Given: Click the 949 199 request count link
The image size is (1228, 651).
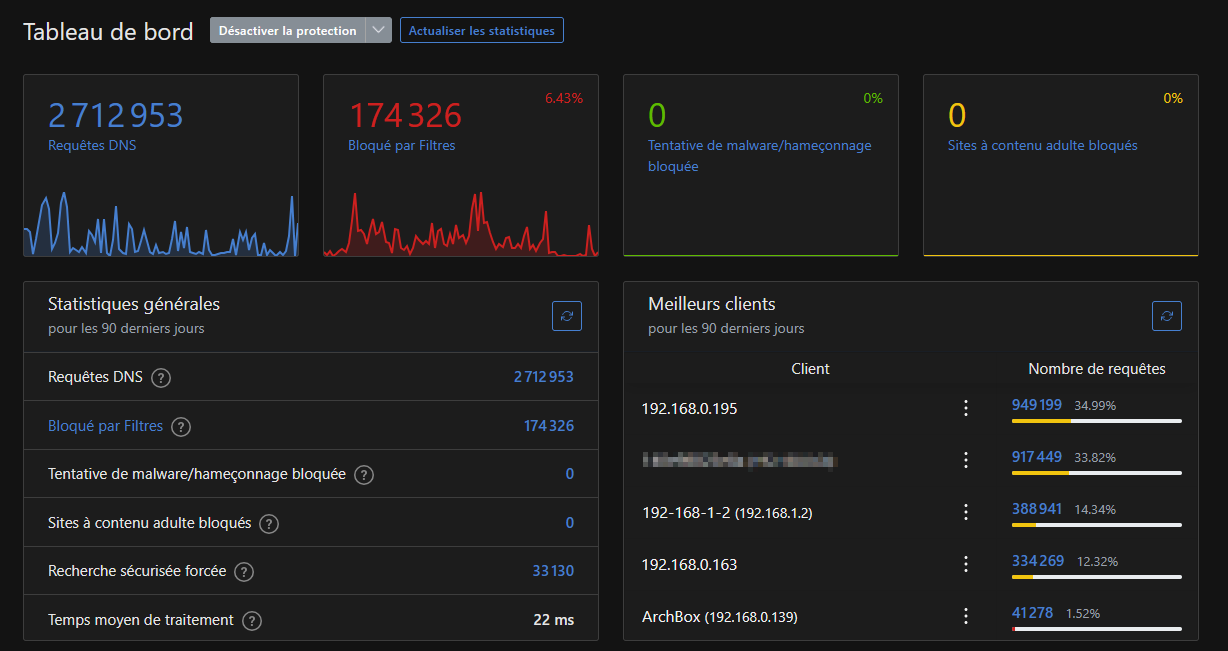Looking at the screenshot, I should point(1036,405).
